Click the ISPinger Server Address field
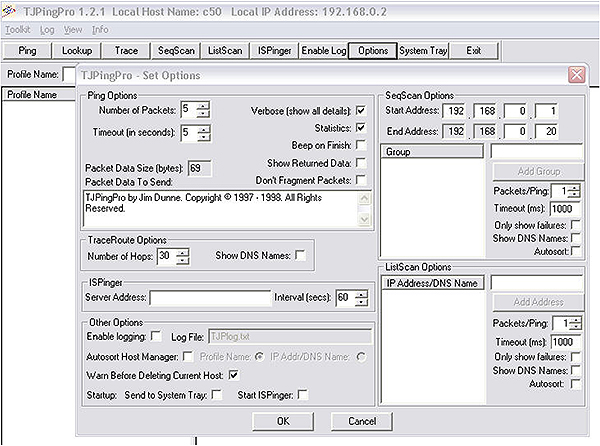The height and width of the screenshot is (446, 600). pos(210,298)
